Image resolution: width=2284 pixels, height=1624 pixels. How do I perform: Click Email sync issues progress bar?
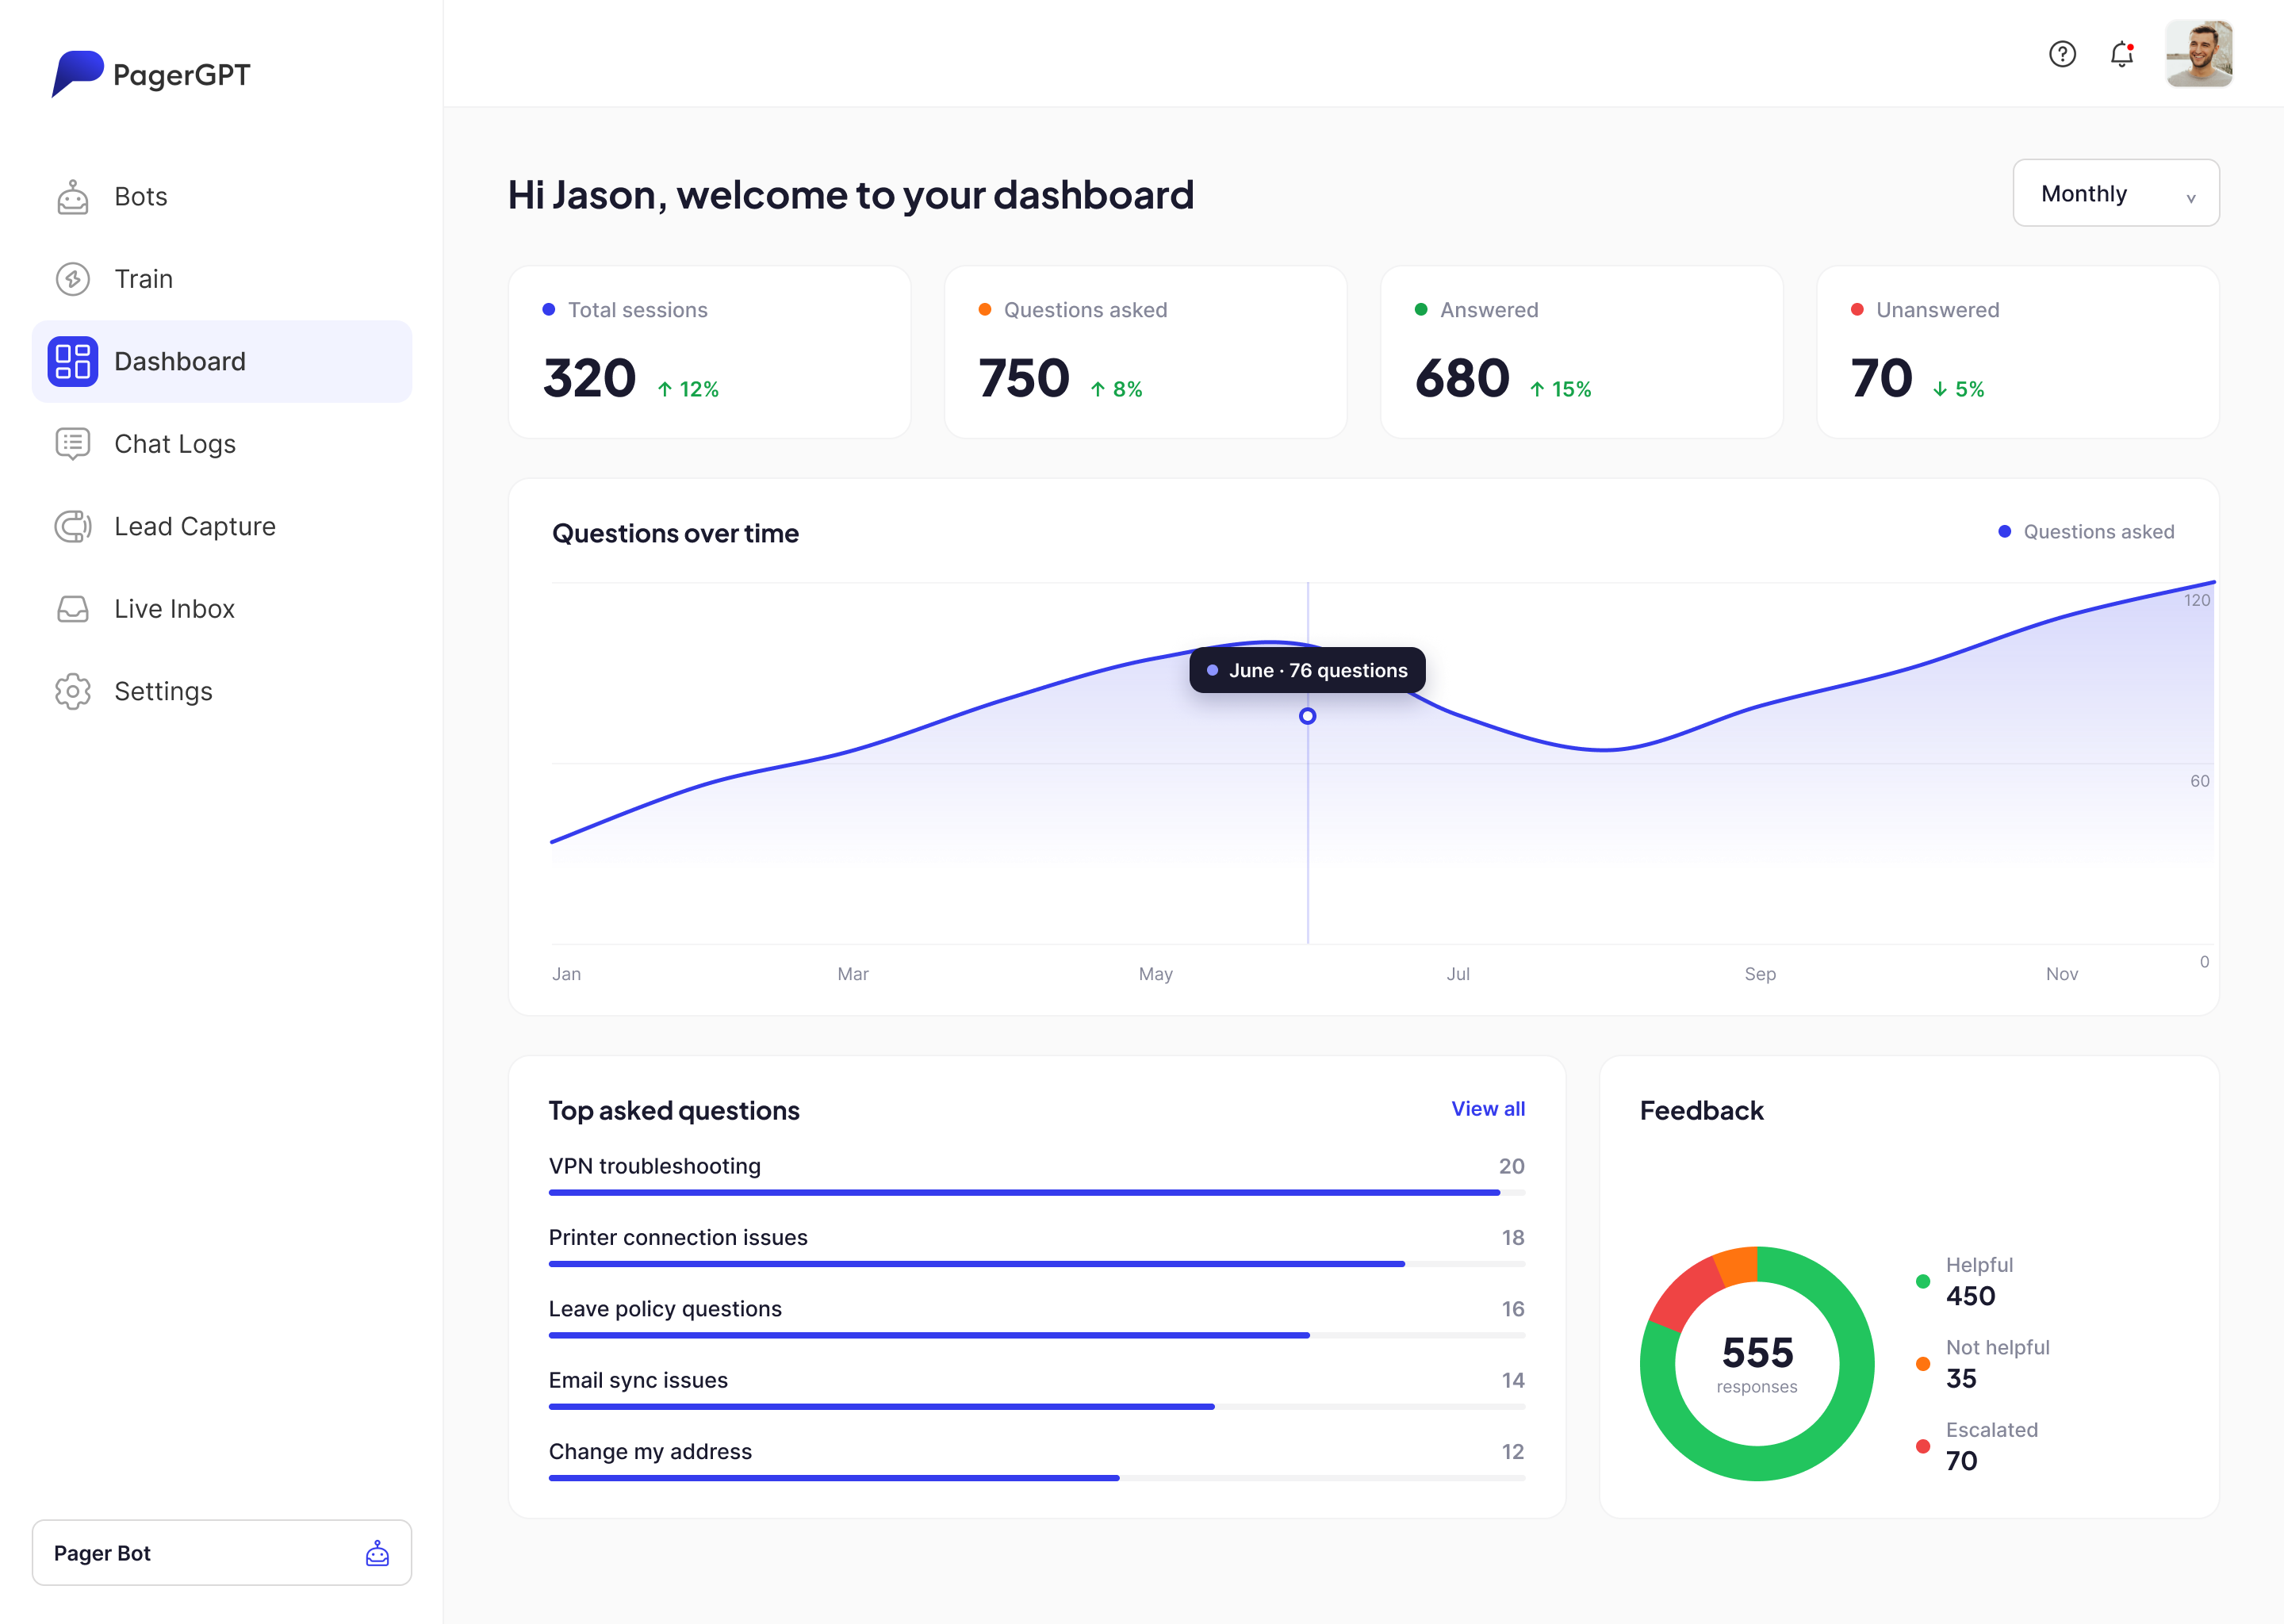click(x=1037, y=1407)
